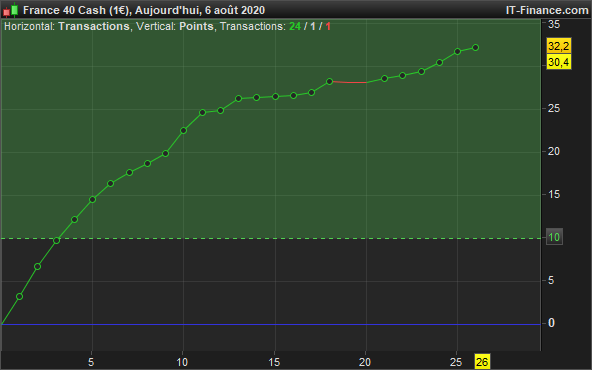Select the data point sitting on the dashed 10 line
Screen dimensions: 592x370
[56, 240]
